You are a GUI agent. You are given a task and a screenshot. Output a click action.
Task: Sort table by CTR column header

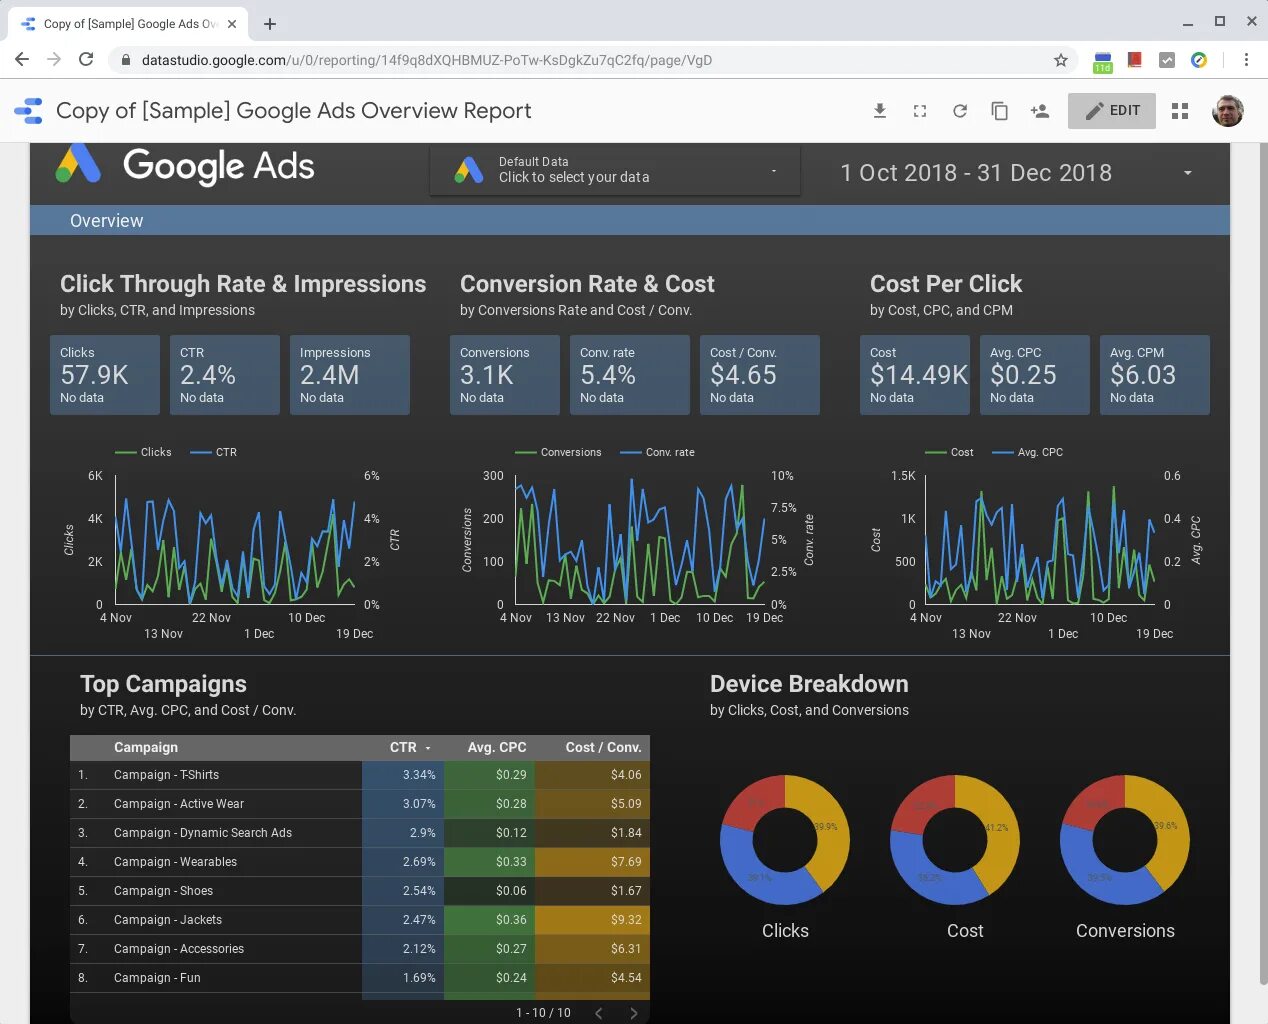point(403,747)
